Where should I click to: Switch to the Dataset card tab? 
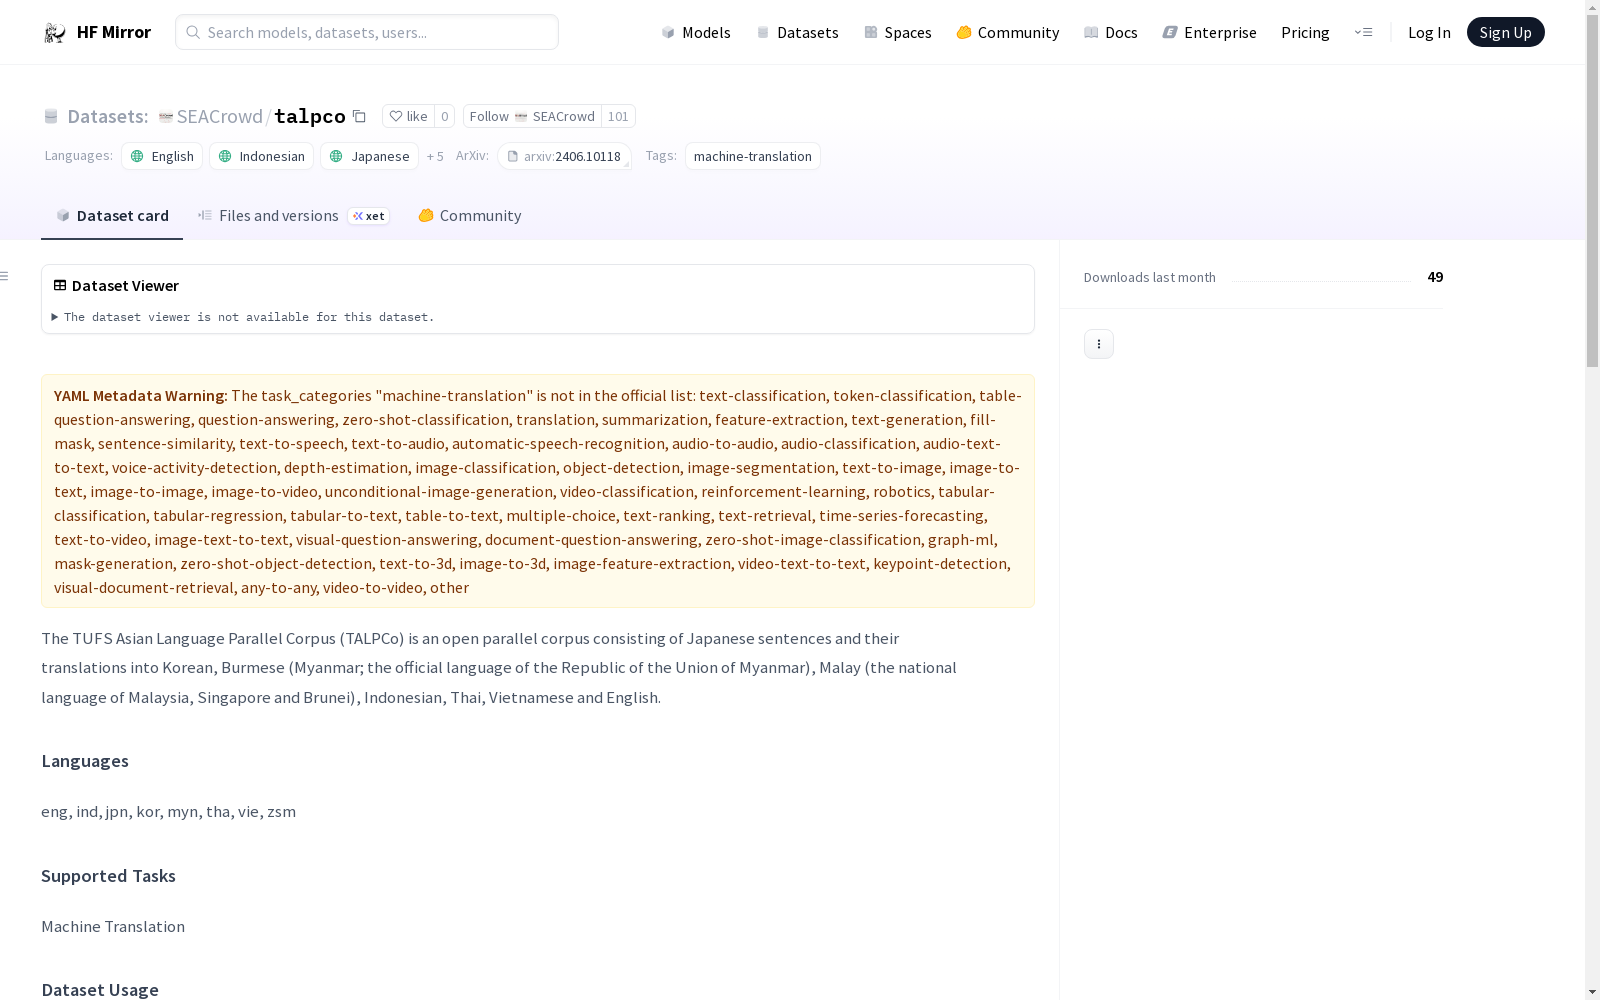112,215
